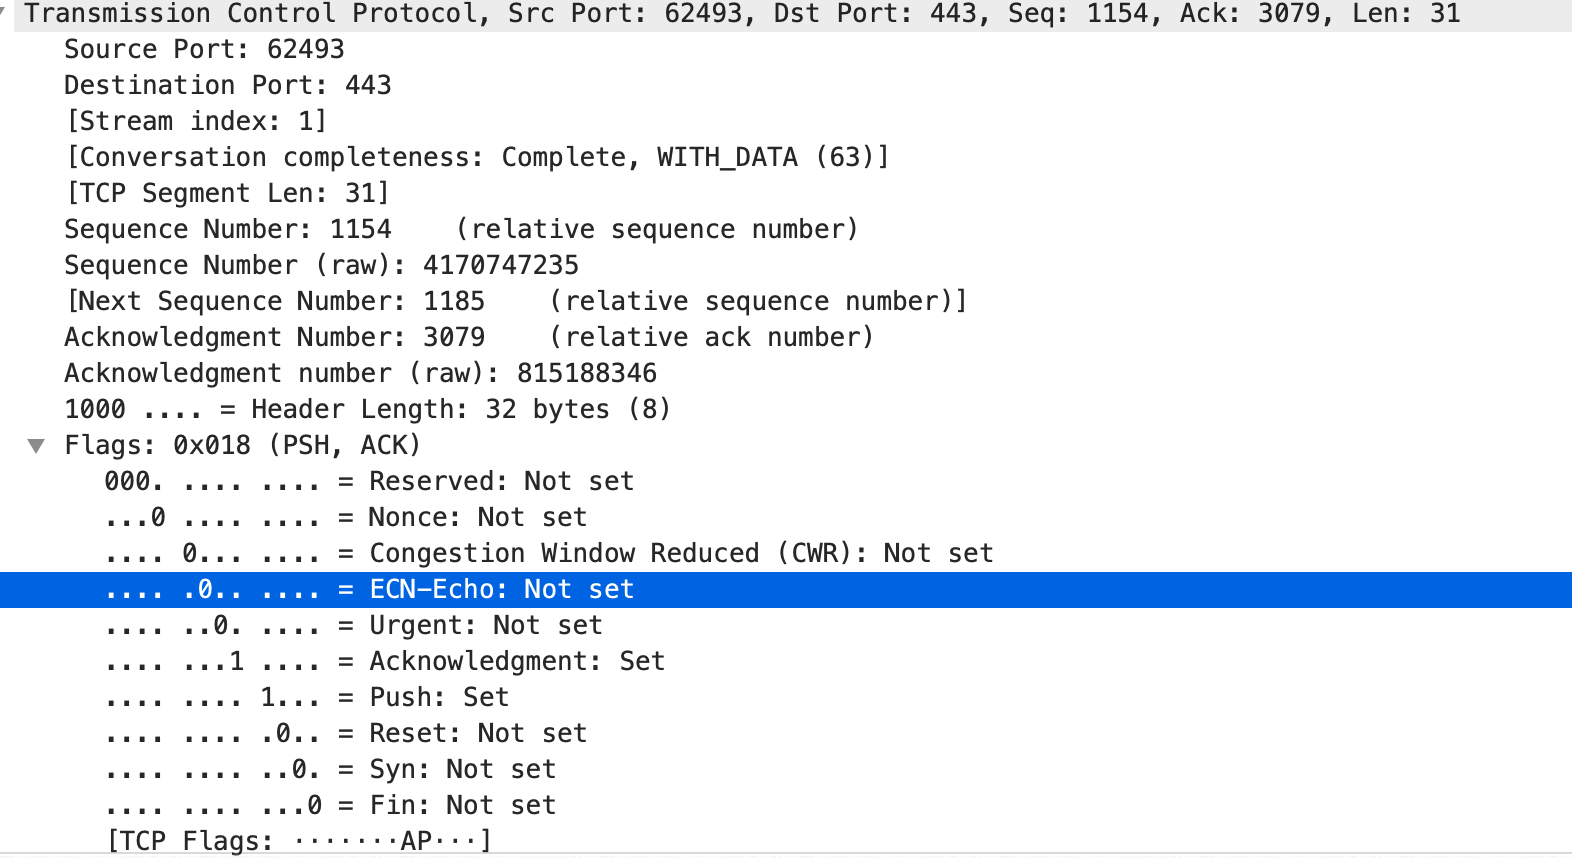Select the Push: Set flag row
This screenshot has width=1572, height=858.
[x=309, y=697]
